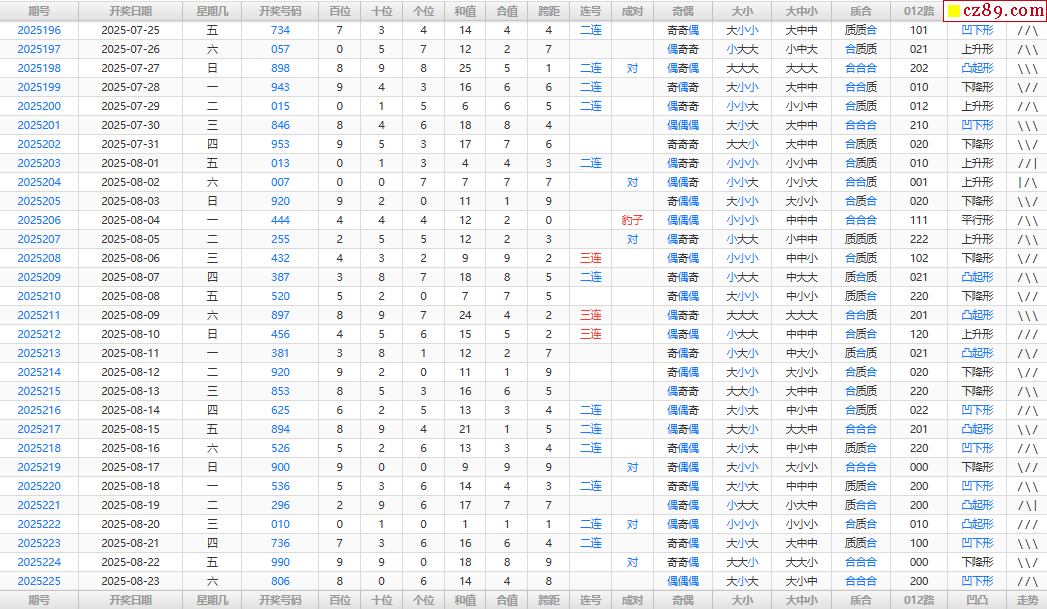Click 下降形 in row 2025199
The height and width of the screenshot is (609, 1047).
click(977, 87)
